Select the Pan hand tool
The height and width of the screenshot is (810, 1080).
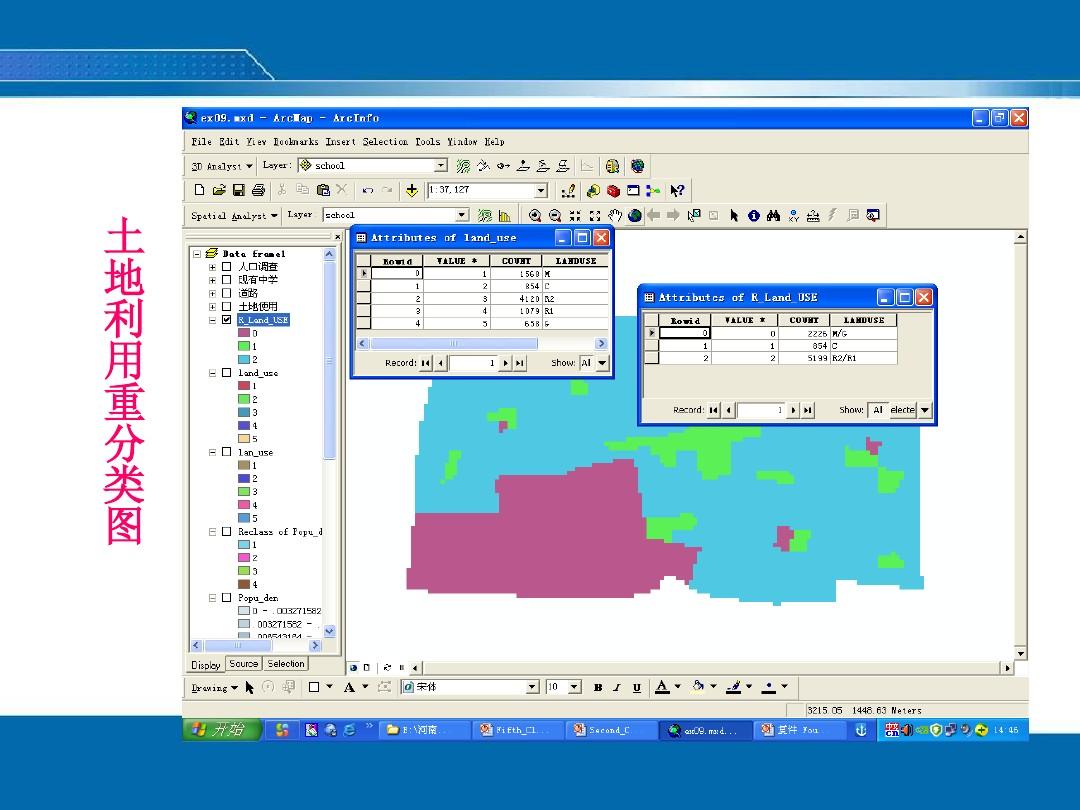point(615,215)
